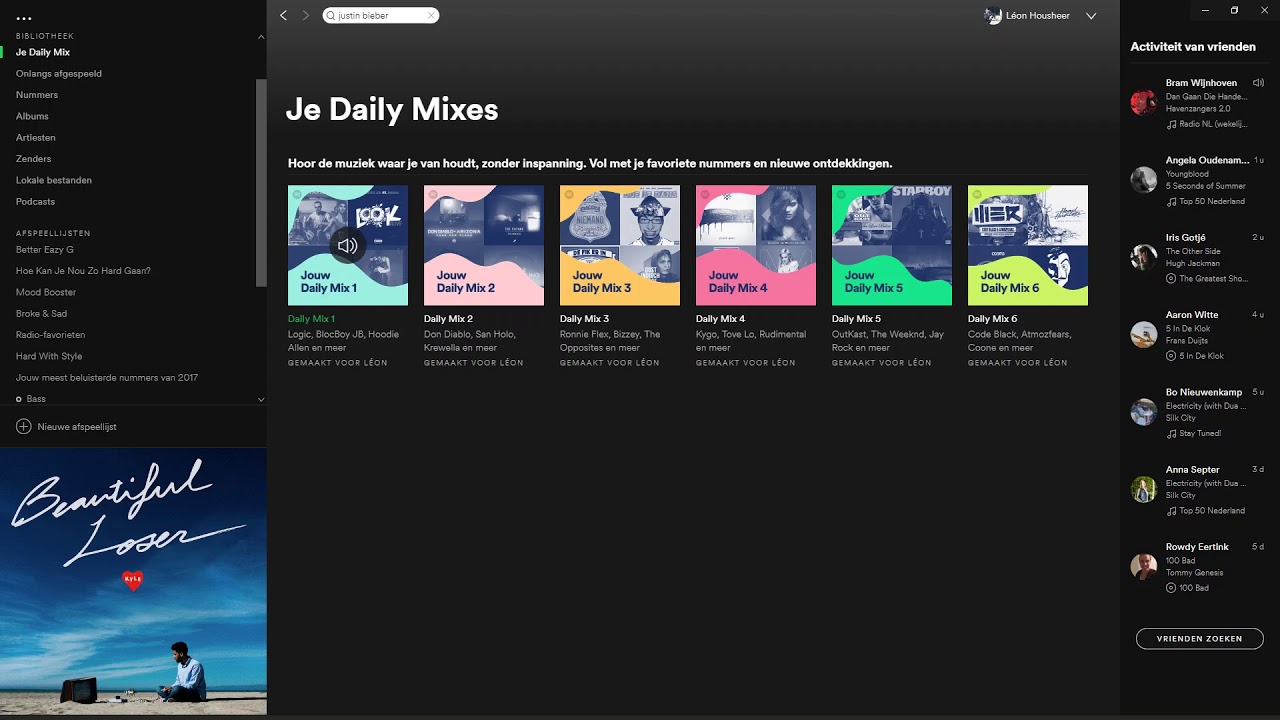Click the Daily Mix 5 title link

(x=856, y=319)
